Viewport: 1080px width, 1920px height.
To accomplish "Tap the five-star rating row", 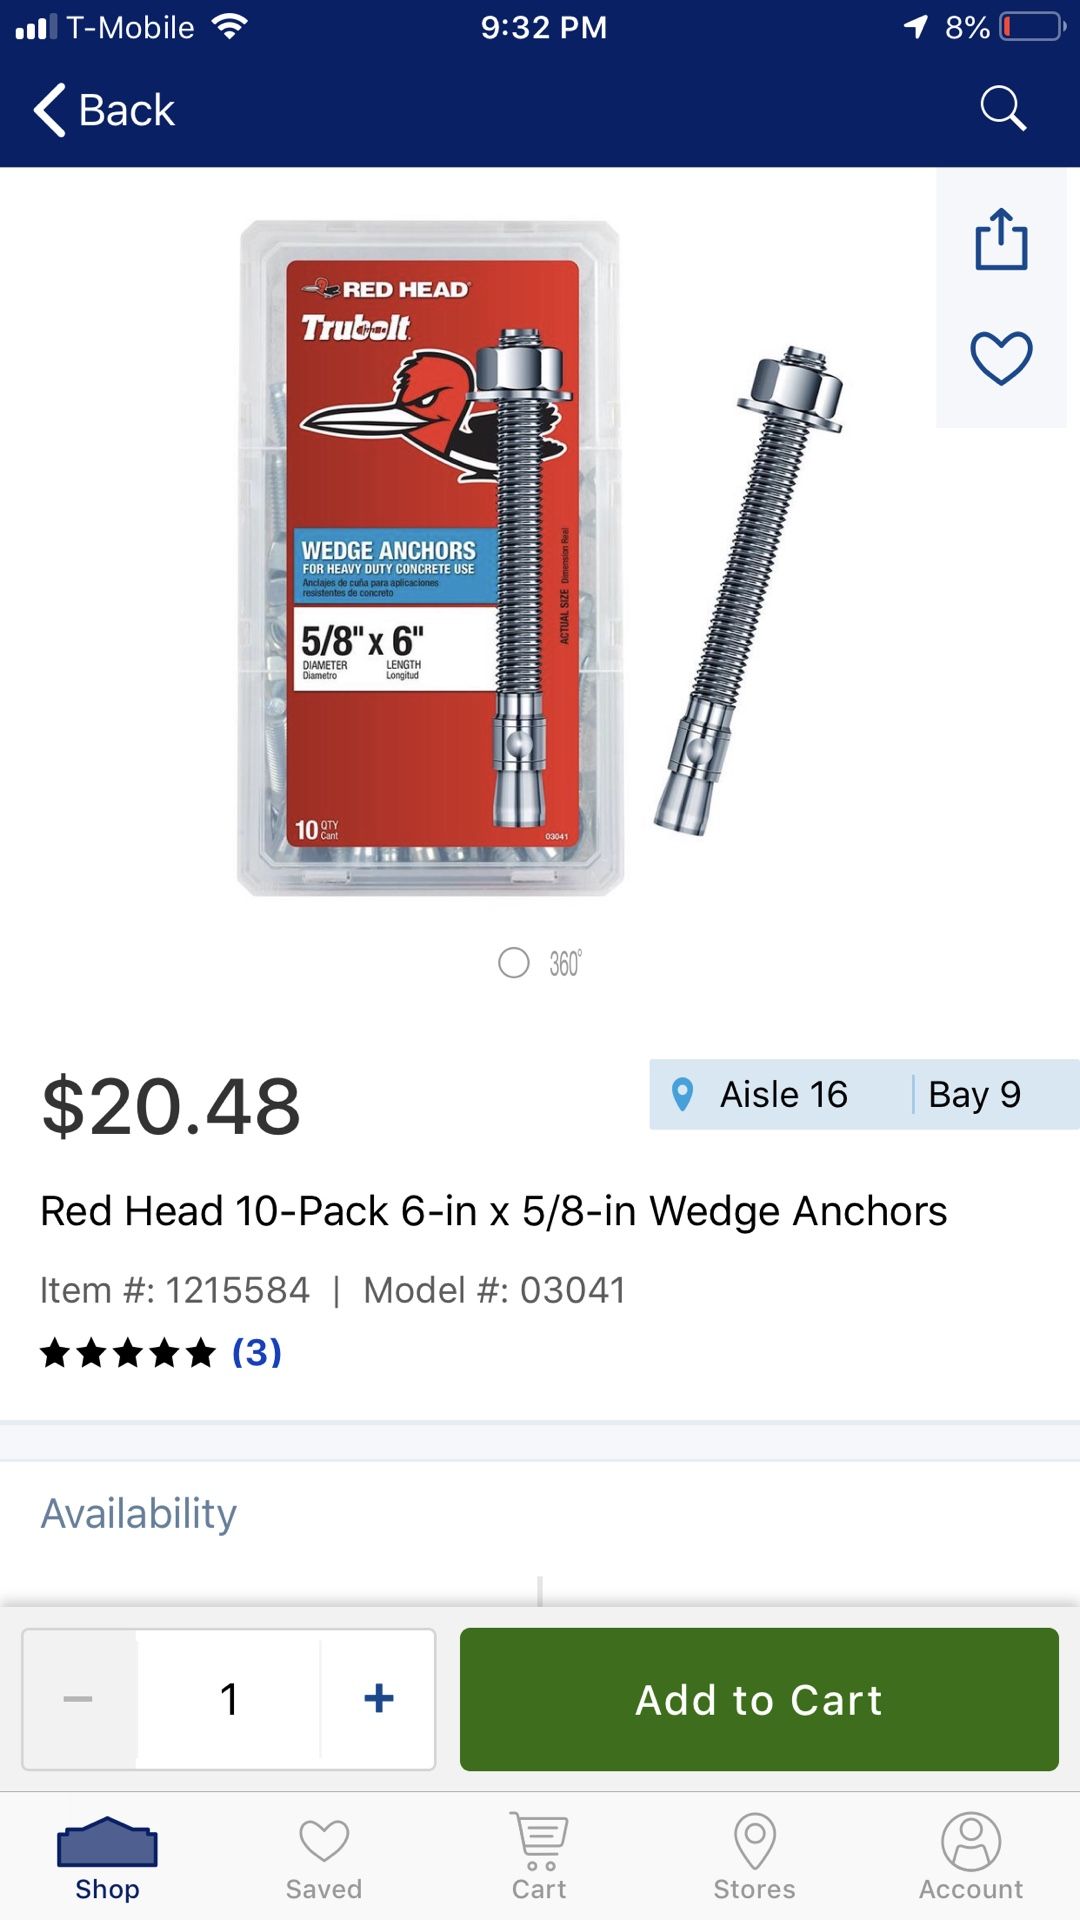I will (x=128, y=1353).
